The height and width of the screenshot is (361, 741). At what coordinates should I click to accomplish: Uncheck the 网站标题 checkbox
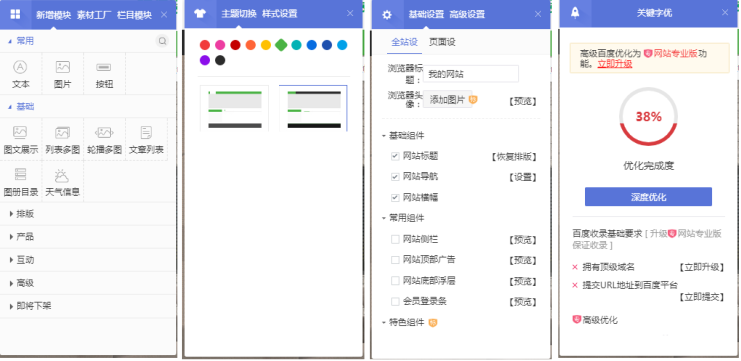tap(395, 156)
